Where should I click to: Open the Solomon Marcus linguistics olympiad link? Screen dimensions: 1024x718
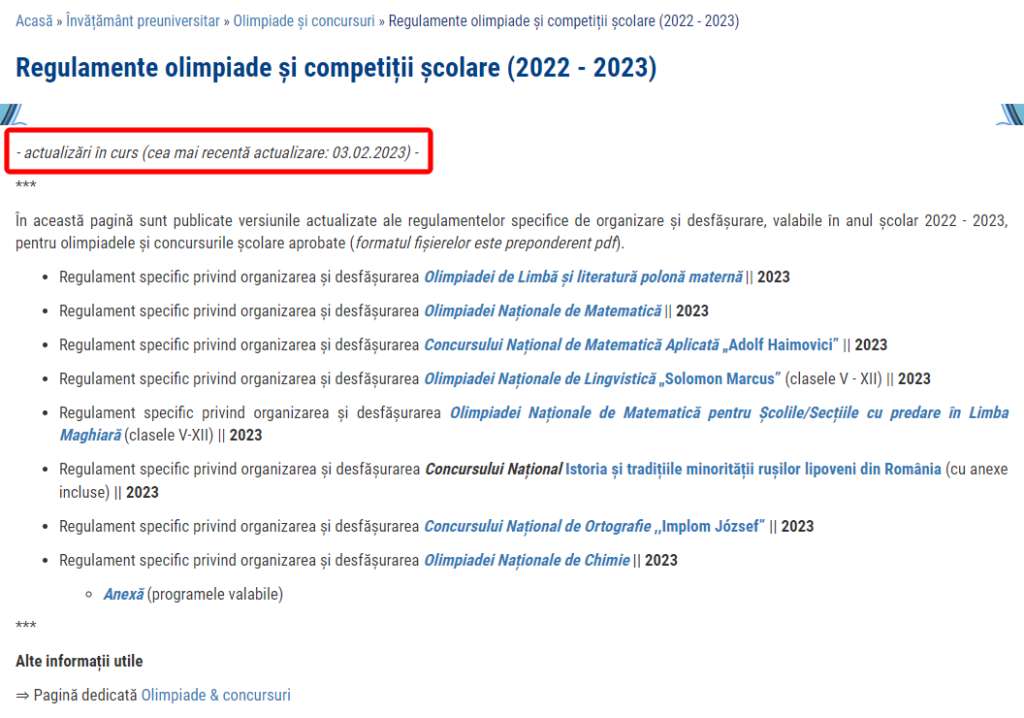point(602,379)
